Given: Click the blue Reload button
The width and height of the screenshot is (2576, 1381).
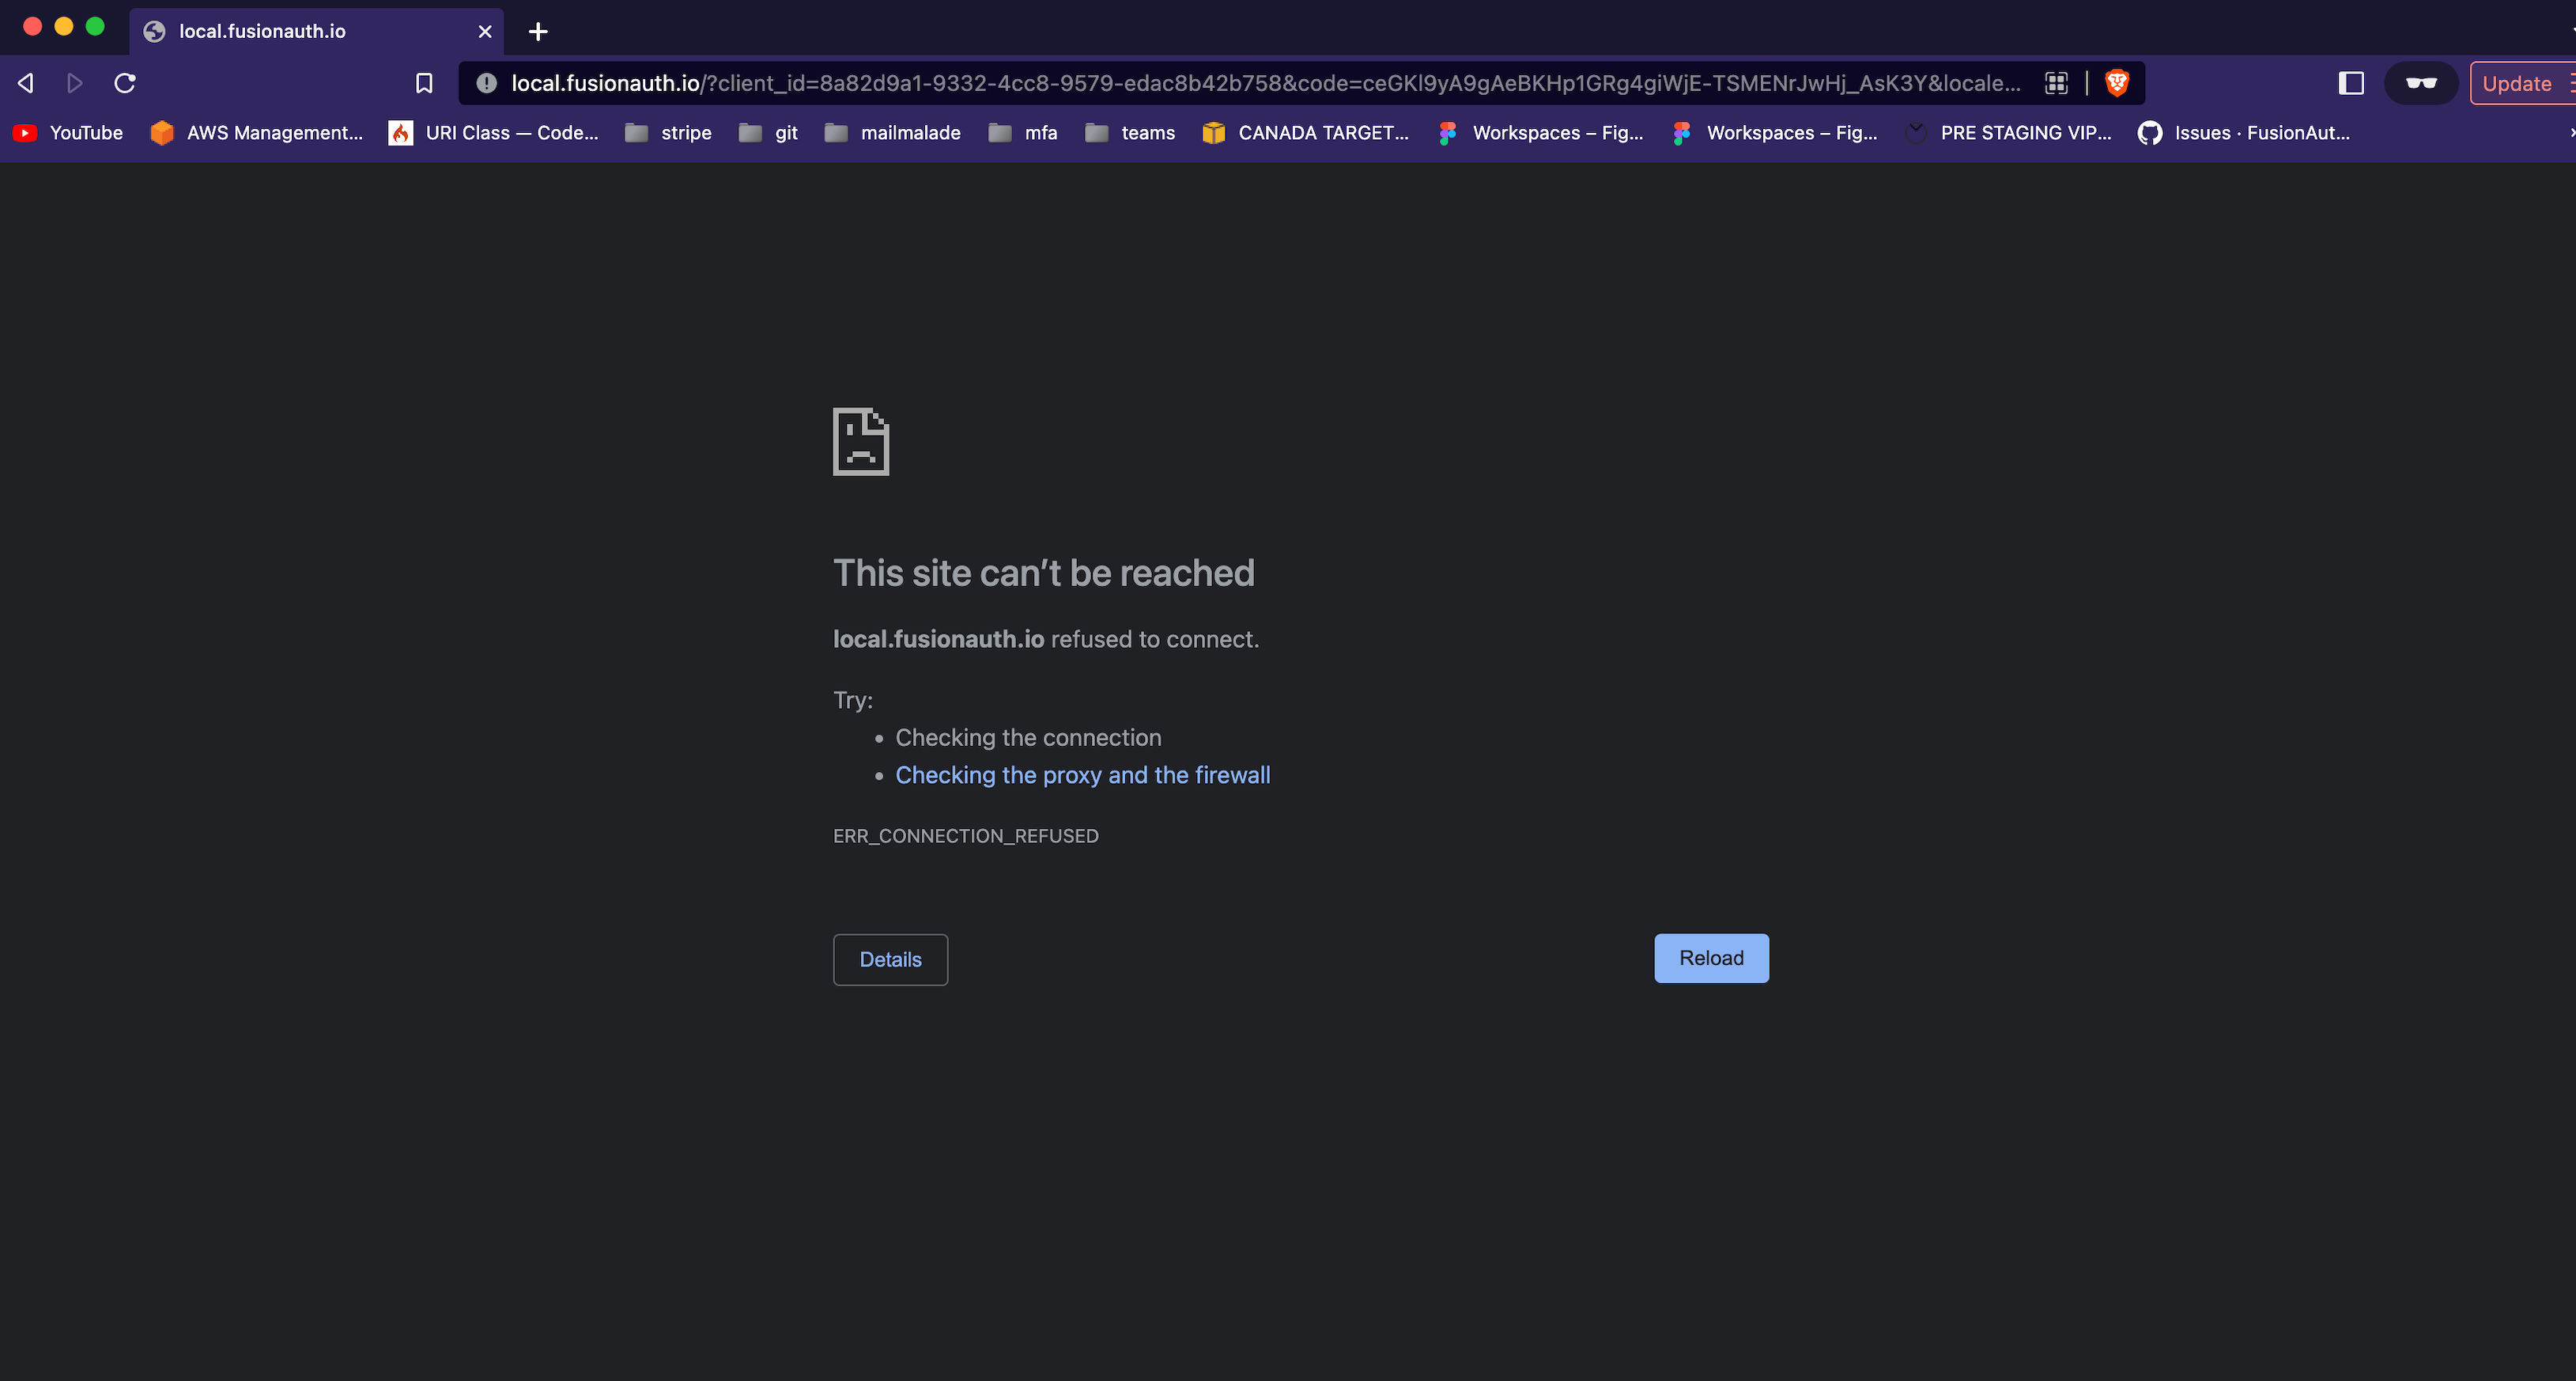Looking at the screenshot, I should click(1711, 958).
